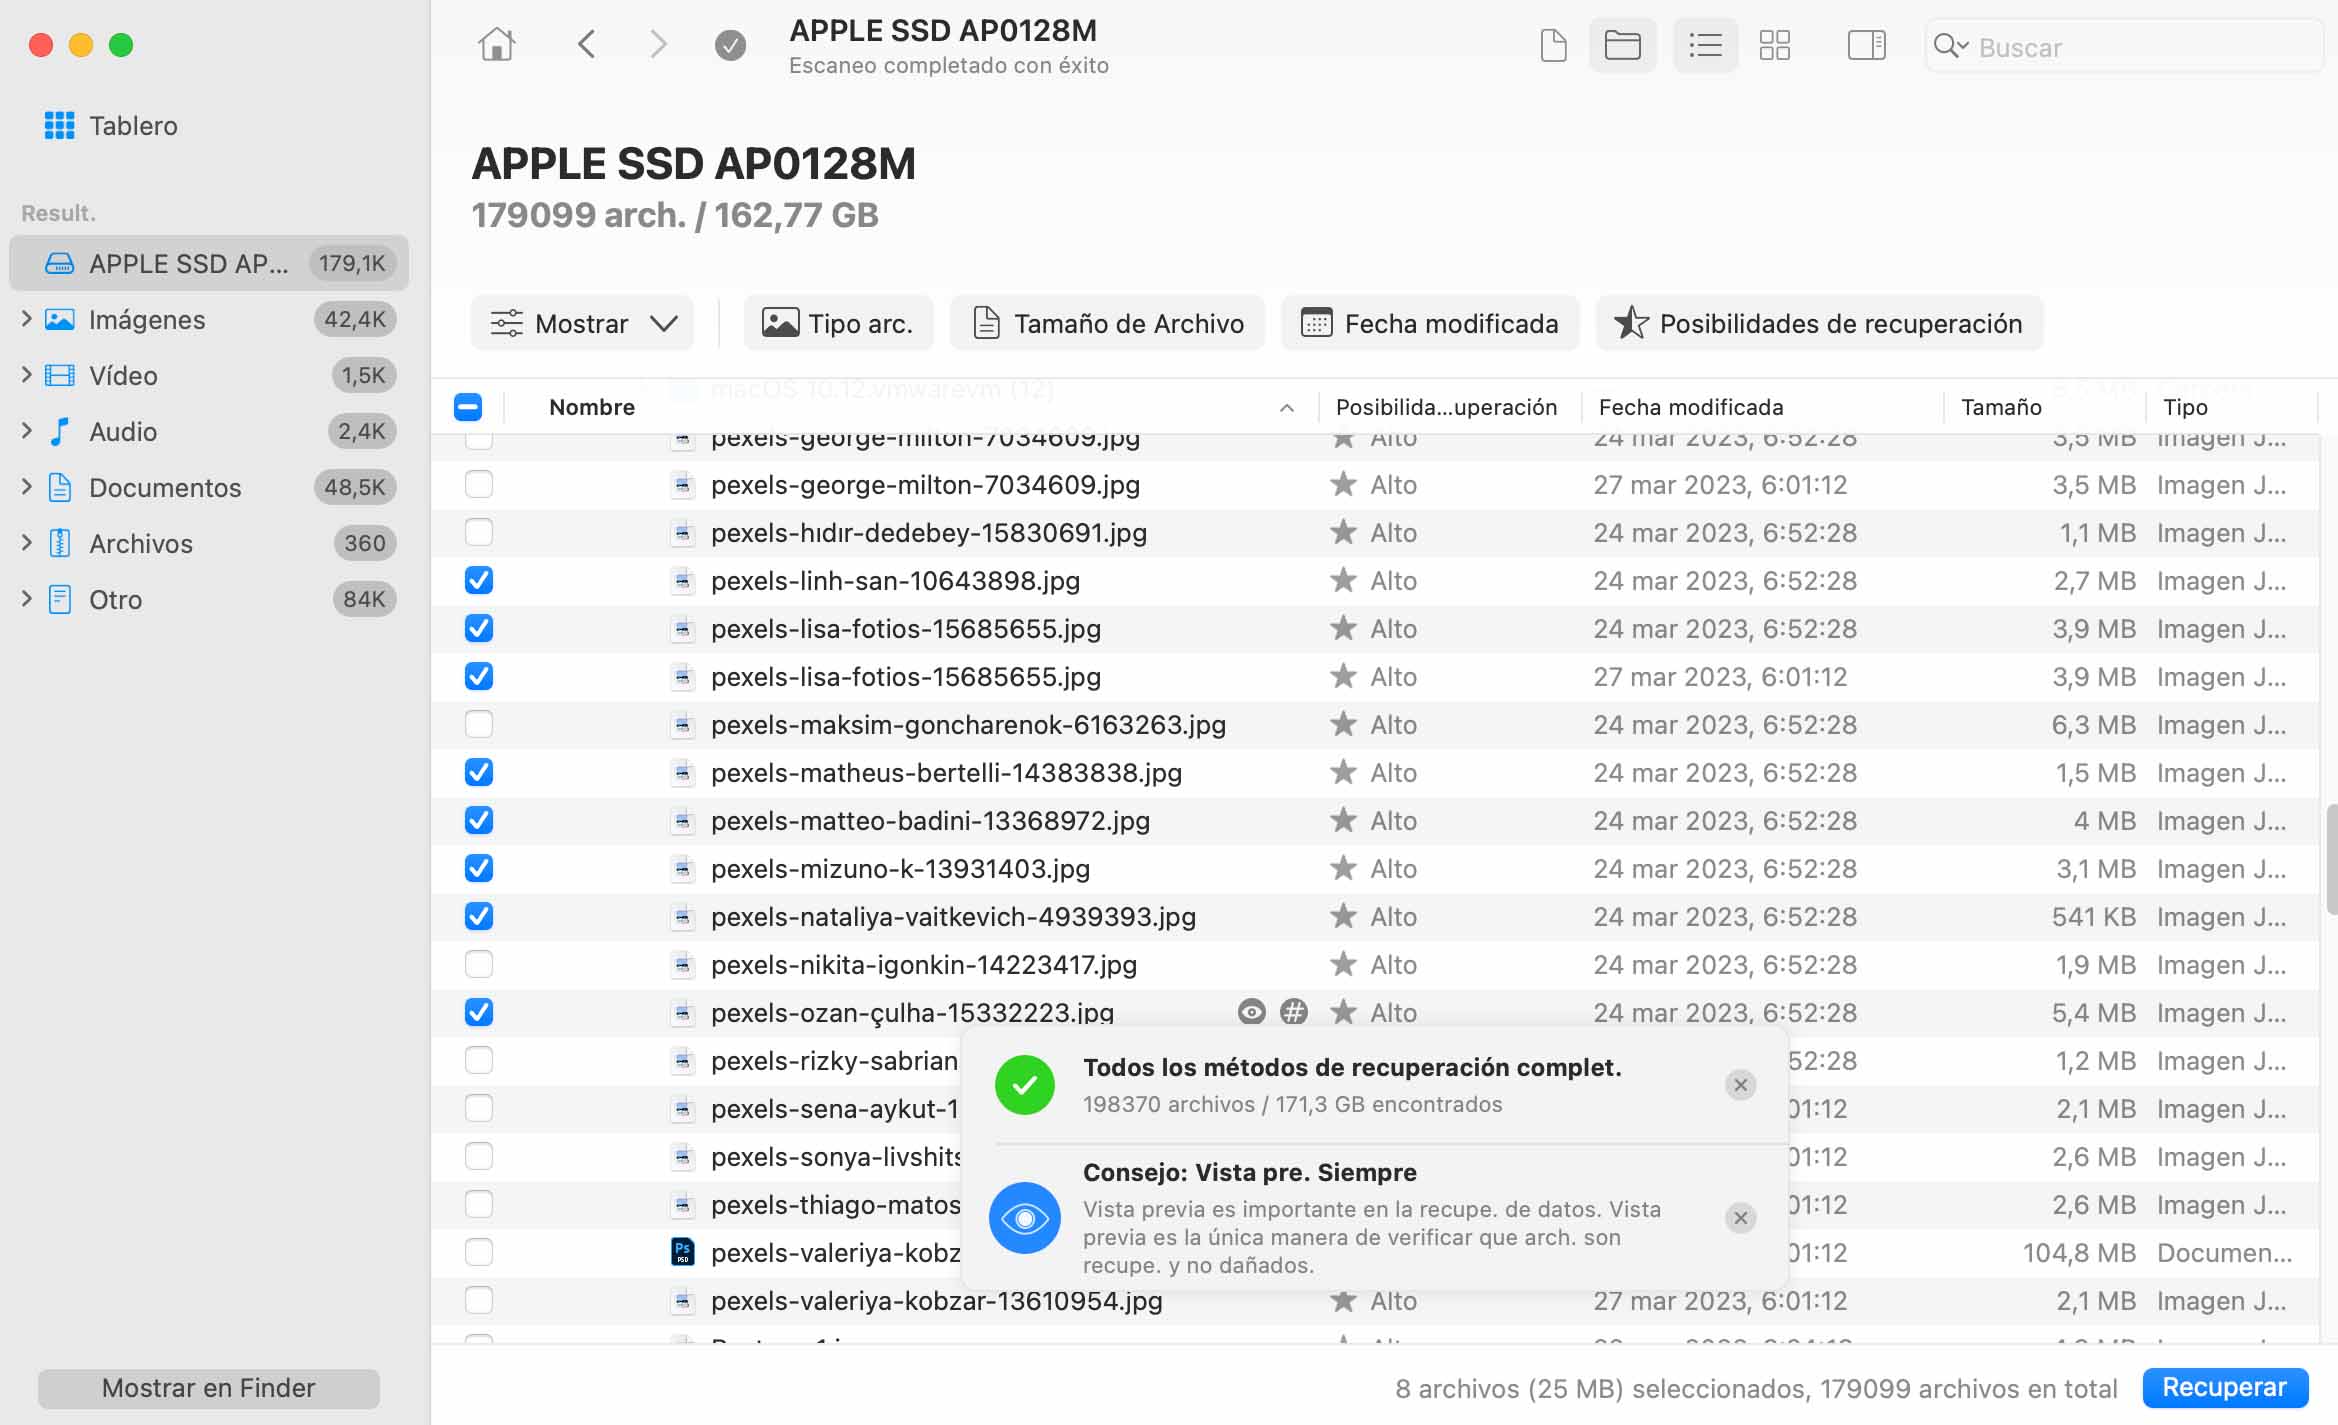
Task: Select APPLE SSD AP... in sidebar
Action: [209, 263]
